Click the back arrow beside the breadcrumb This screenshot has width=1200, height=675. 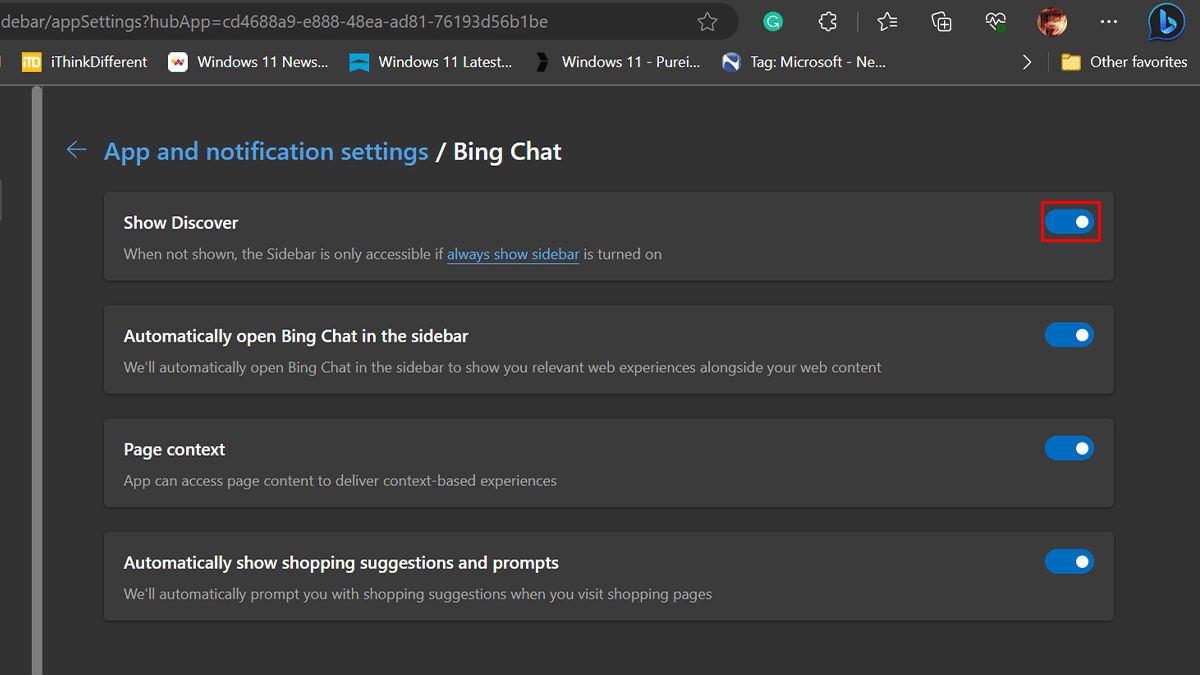coord(77,151)
